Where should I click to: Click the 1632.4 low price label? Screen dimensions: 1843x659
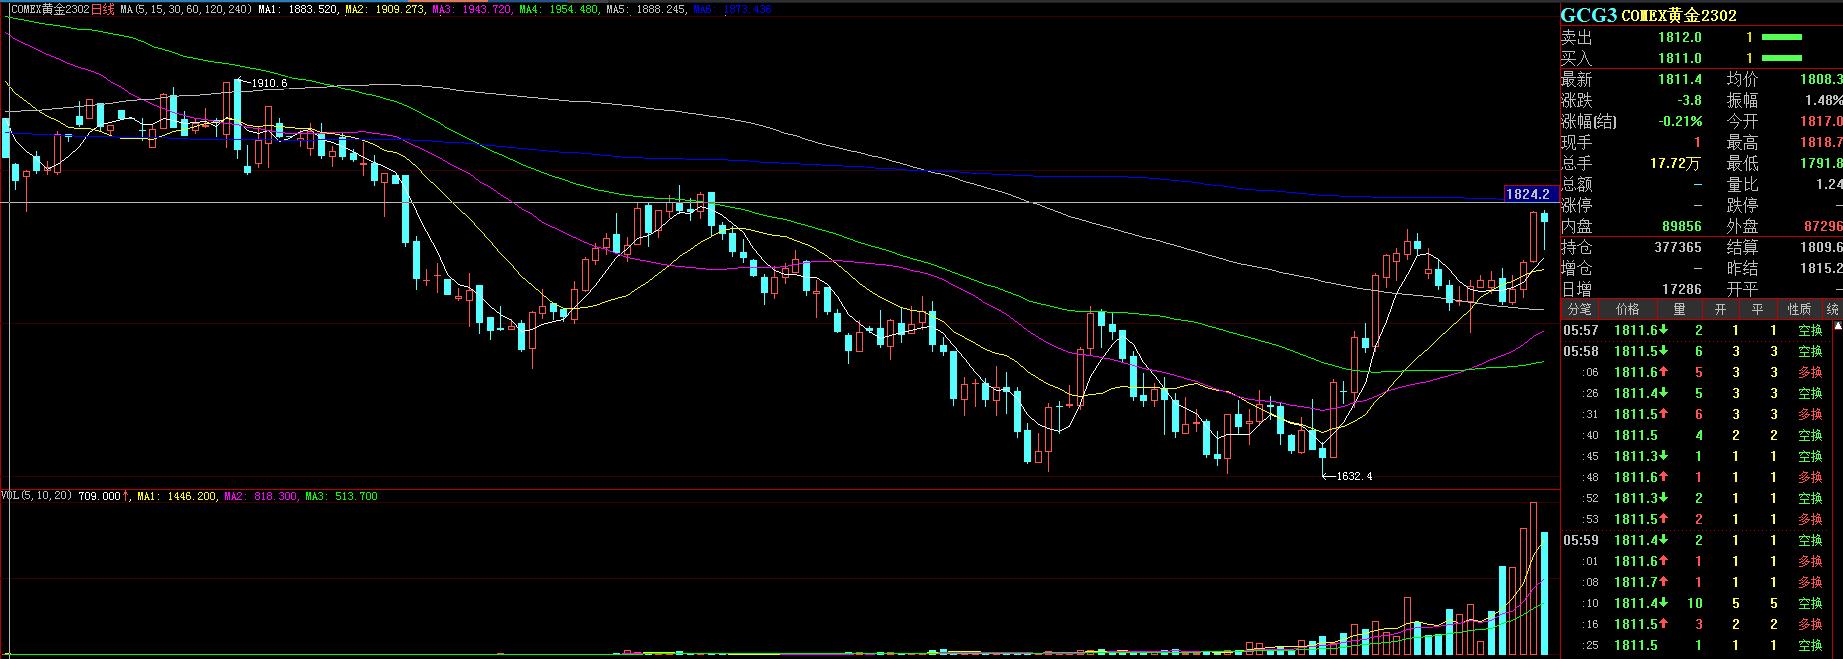(x=1353, y=476)
